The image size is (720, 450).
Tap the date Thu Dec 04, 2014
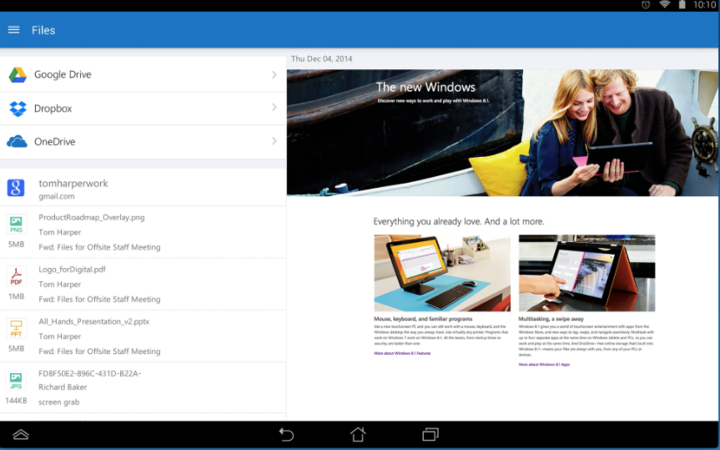321,59
